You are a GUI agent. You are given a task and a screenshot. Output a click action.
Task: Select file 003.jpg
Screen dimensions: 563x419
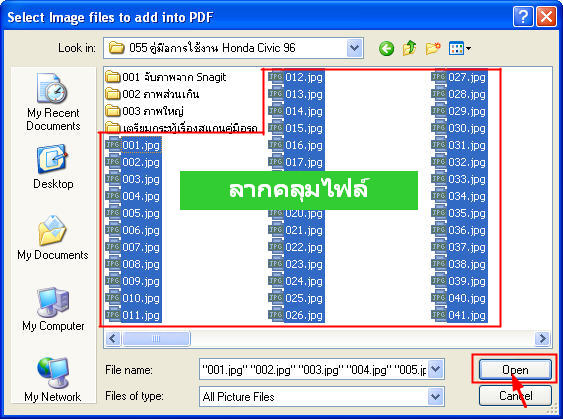[133, 179]
